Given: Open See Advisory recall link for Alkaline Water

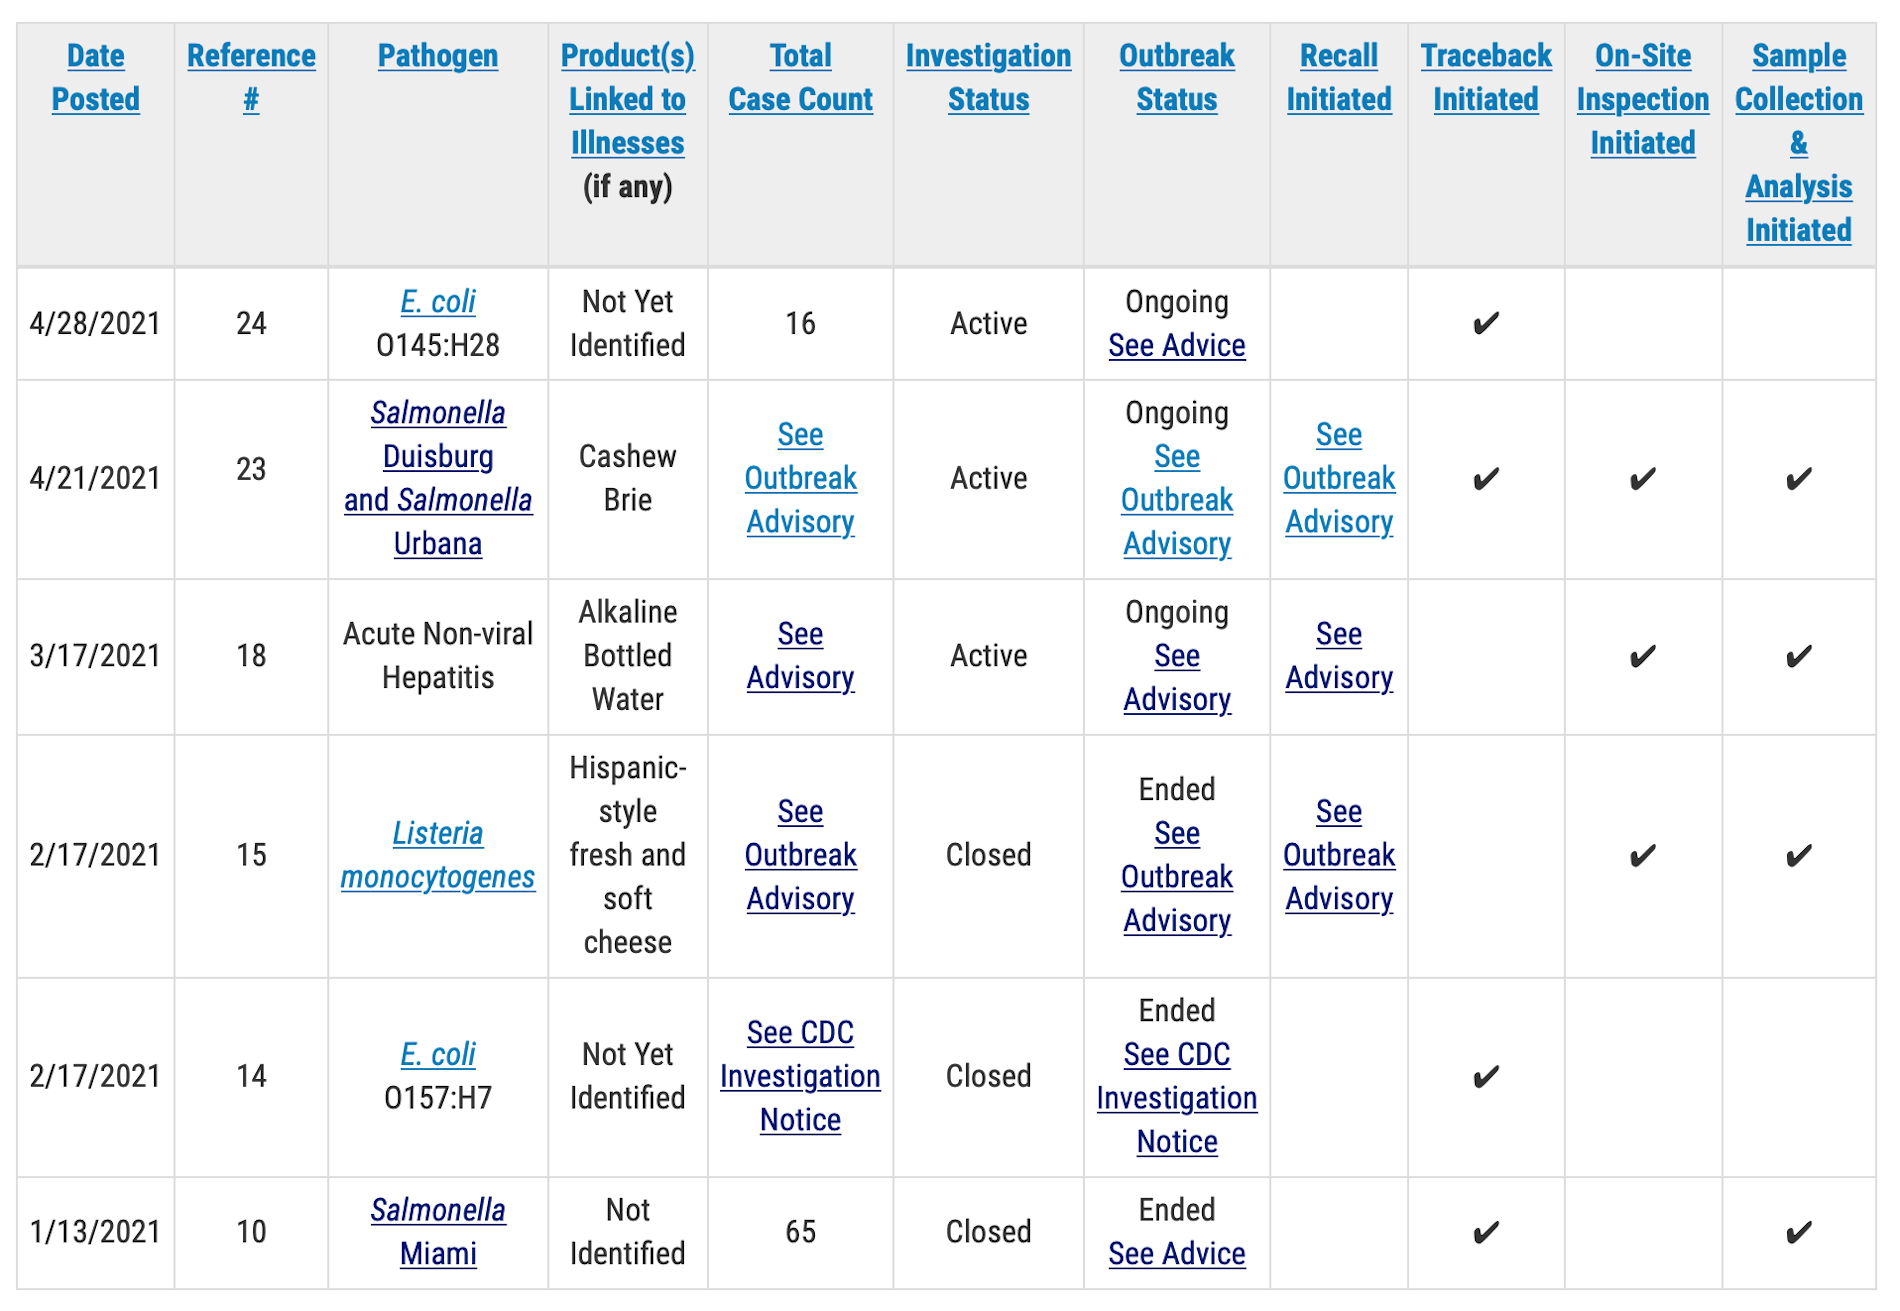Looking at the screenshot, I should [1338, 656].
